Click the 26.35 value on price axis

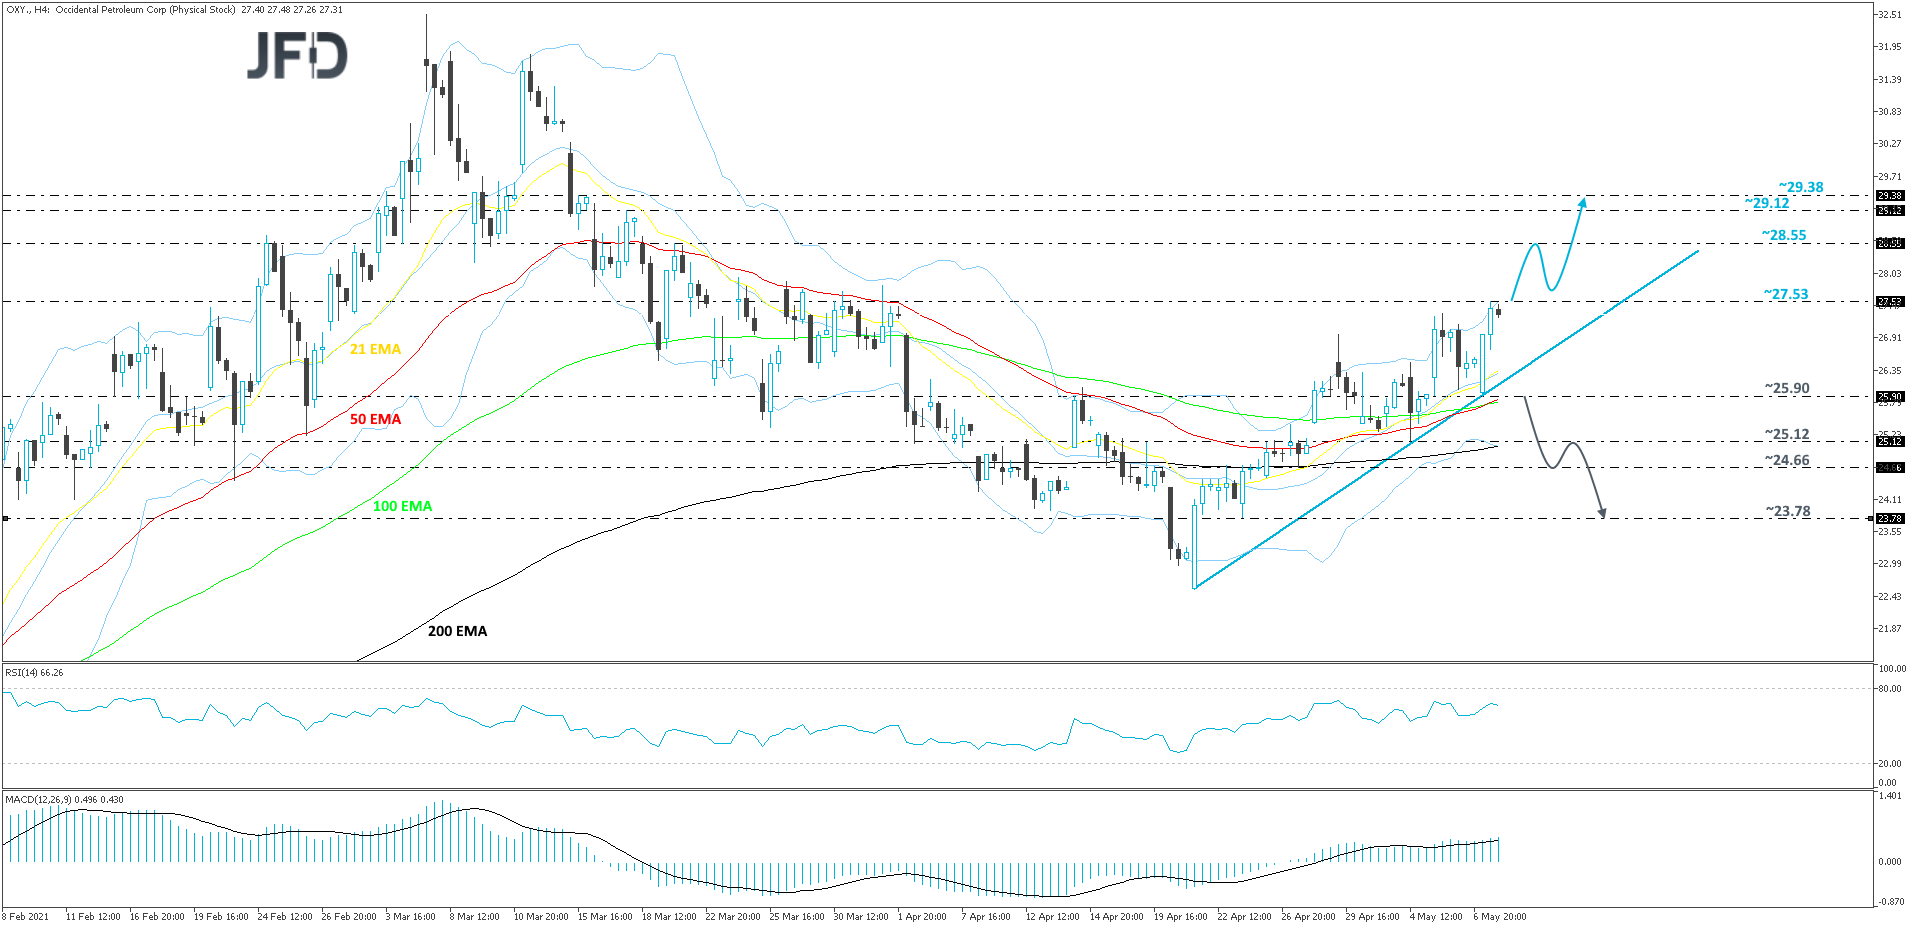tap(1889, 371)
